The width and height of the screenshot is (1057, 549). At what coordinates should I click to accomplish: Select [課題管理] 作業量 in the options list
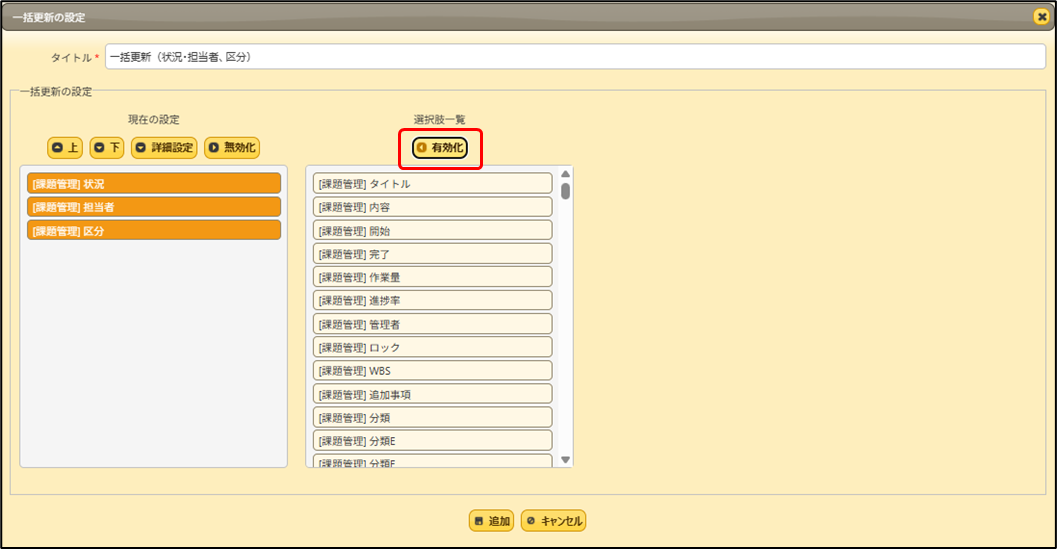432,277
